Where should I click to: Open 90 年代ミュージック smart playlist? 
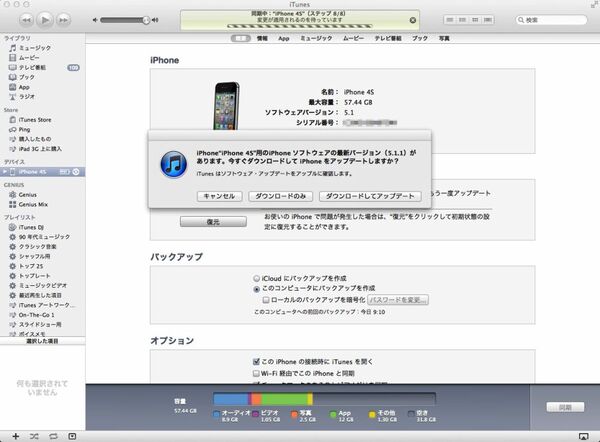[x=42, y=237]
